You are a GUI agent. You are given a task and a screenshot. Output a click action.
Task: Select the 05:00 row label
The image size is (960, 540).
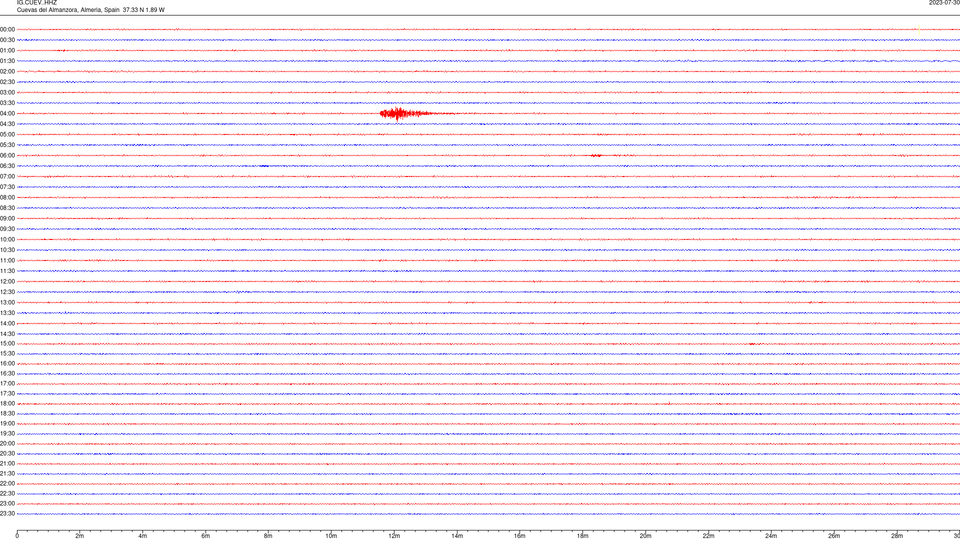[x=7, y=135]
